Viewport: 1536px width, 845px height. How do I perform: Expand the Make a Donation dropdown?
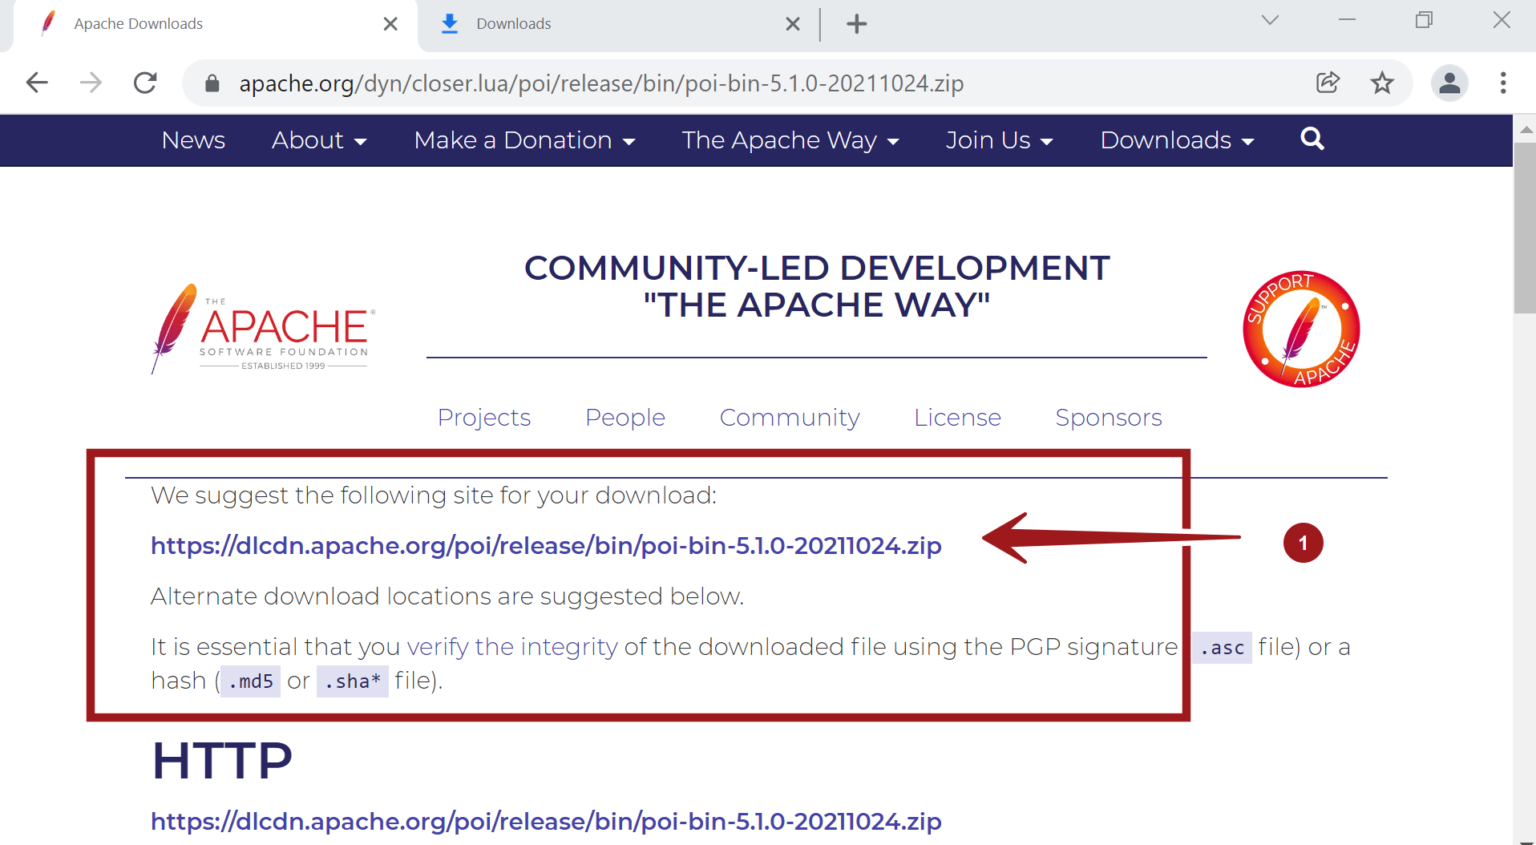[524, 141]
